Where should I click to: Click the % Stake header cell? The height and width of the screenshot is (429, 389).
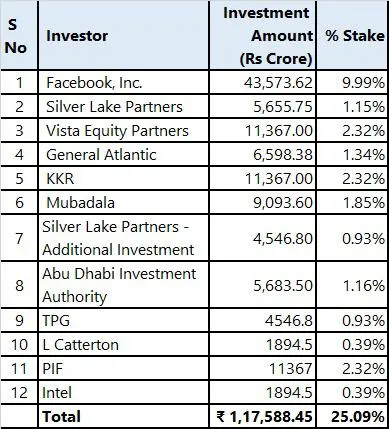(352, 35)
